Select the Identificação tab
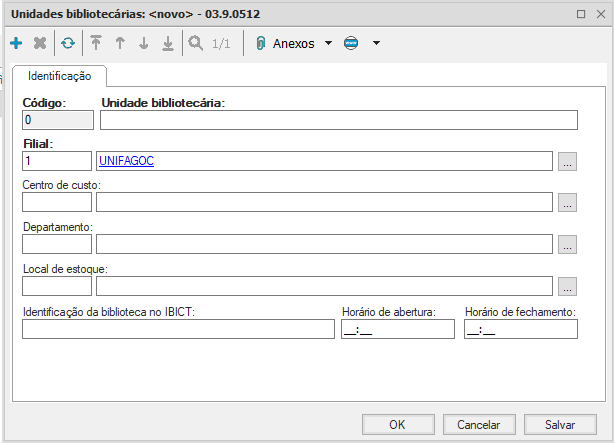Screen dimensions: 614x445 point(60,76)
